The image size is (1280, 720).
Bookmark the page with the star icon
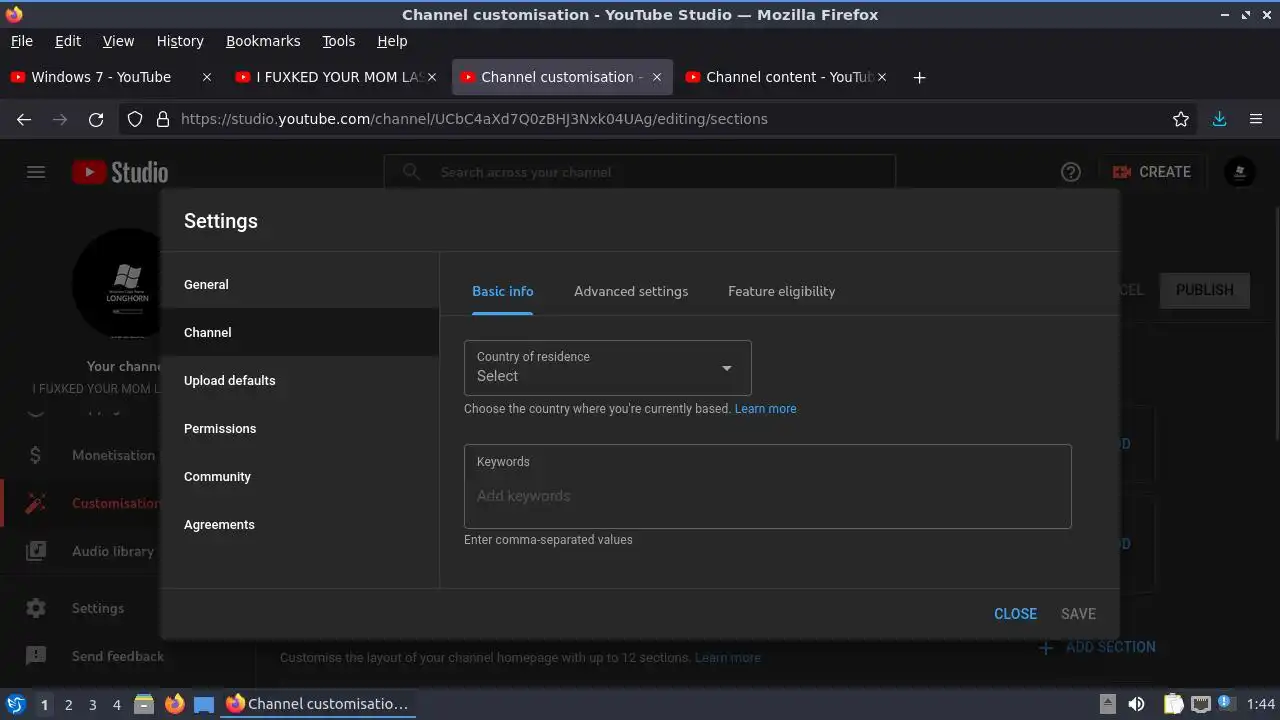[1181, 119]
